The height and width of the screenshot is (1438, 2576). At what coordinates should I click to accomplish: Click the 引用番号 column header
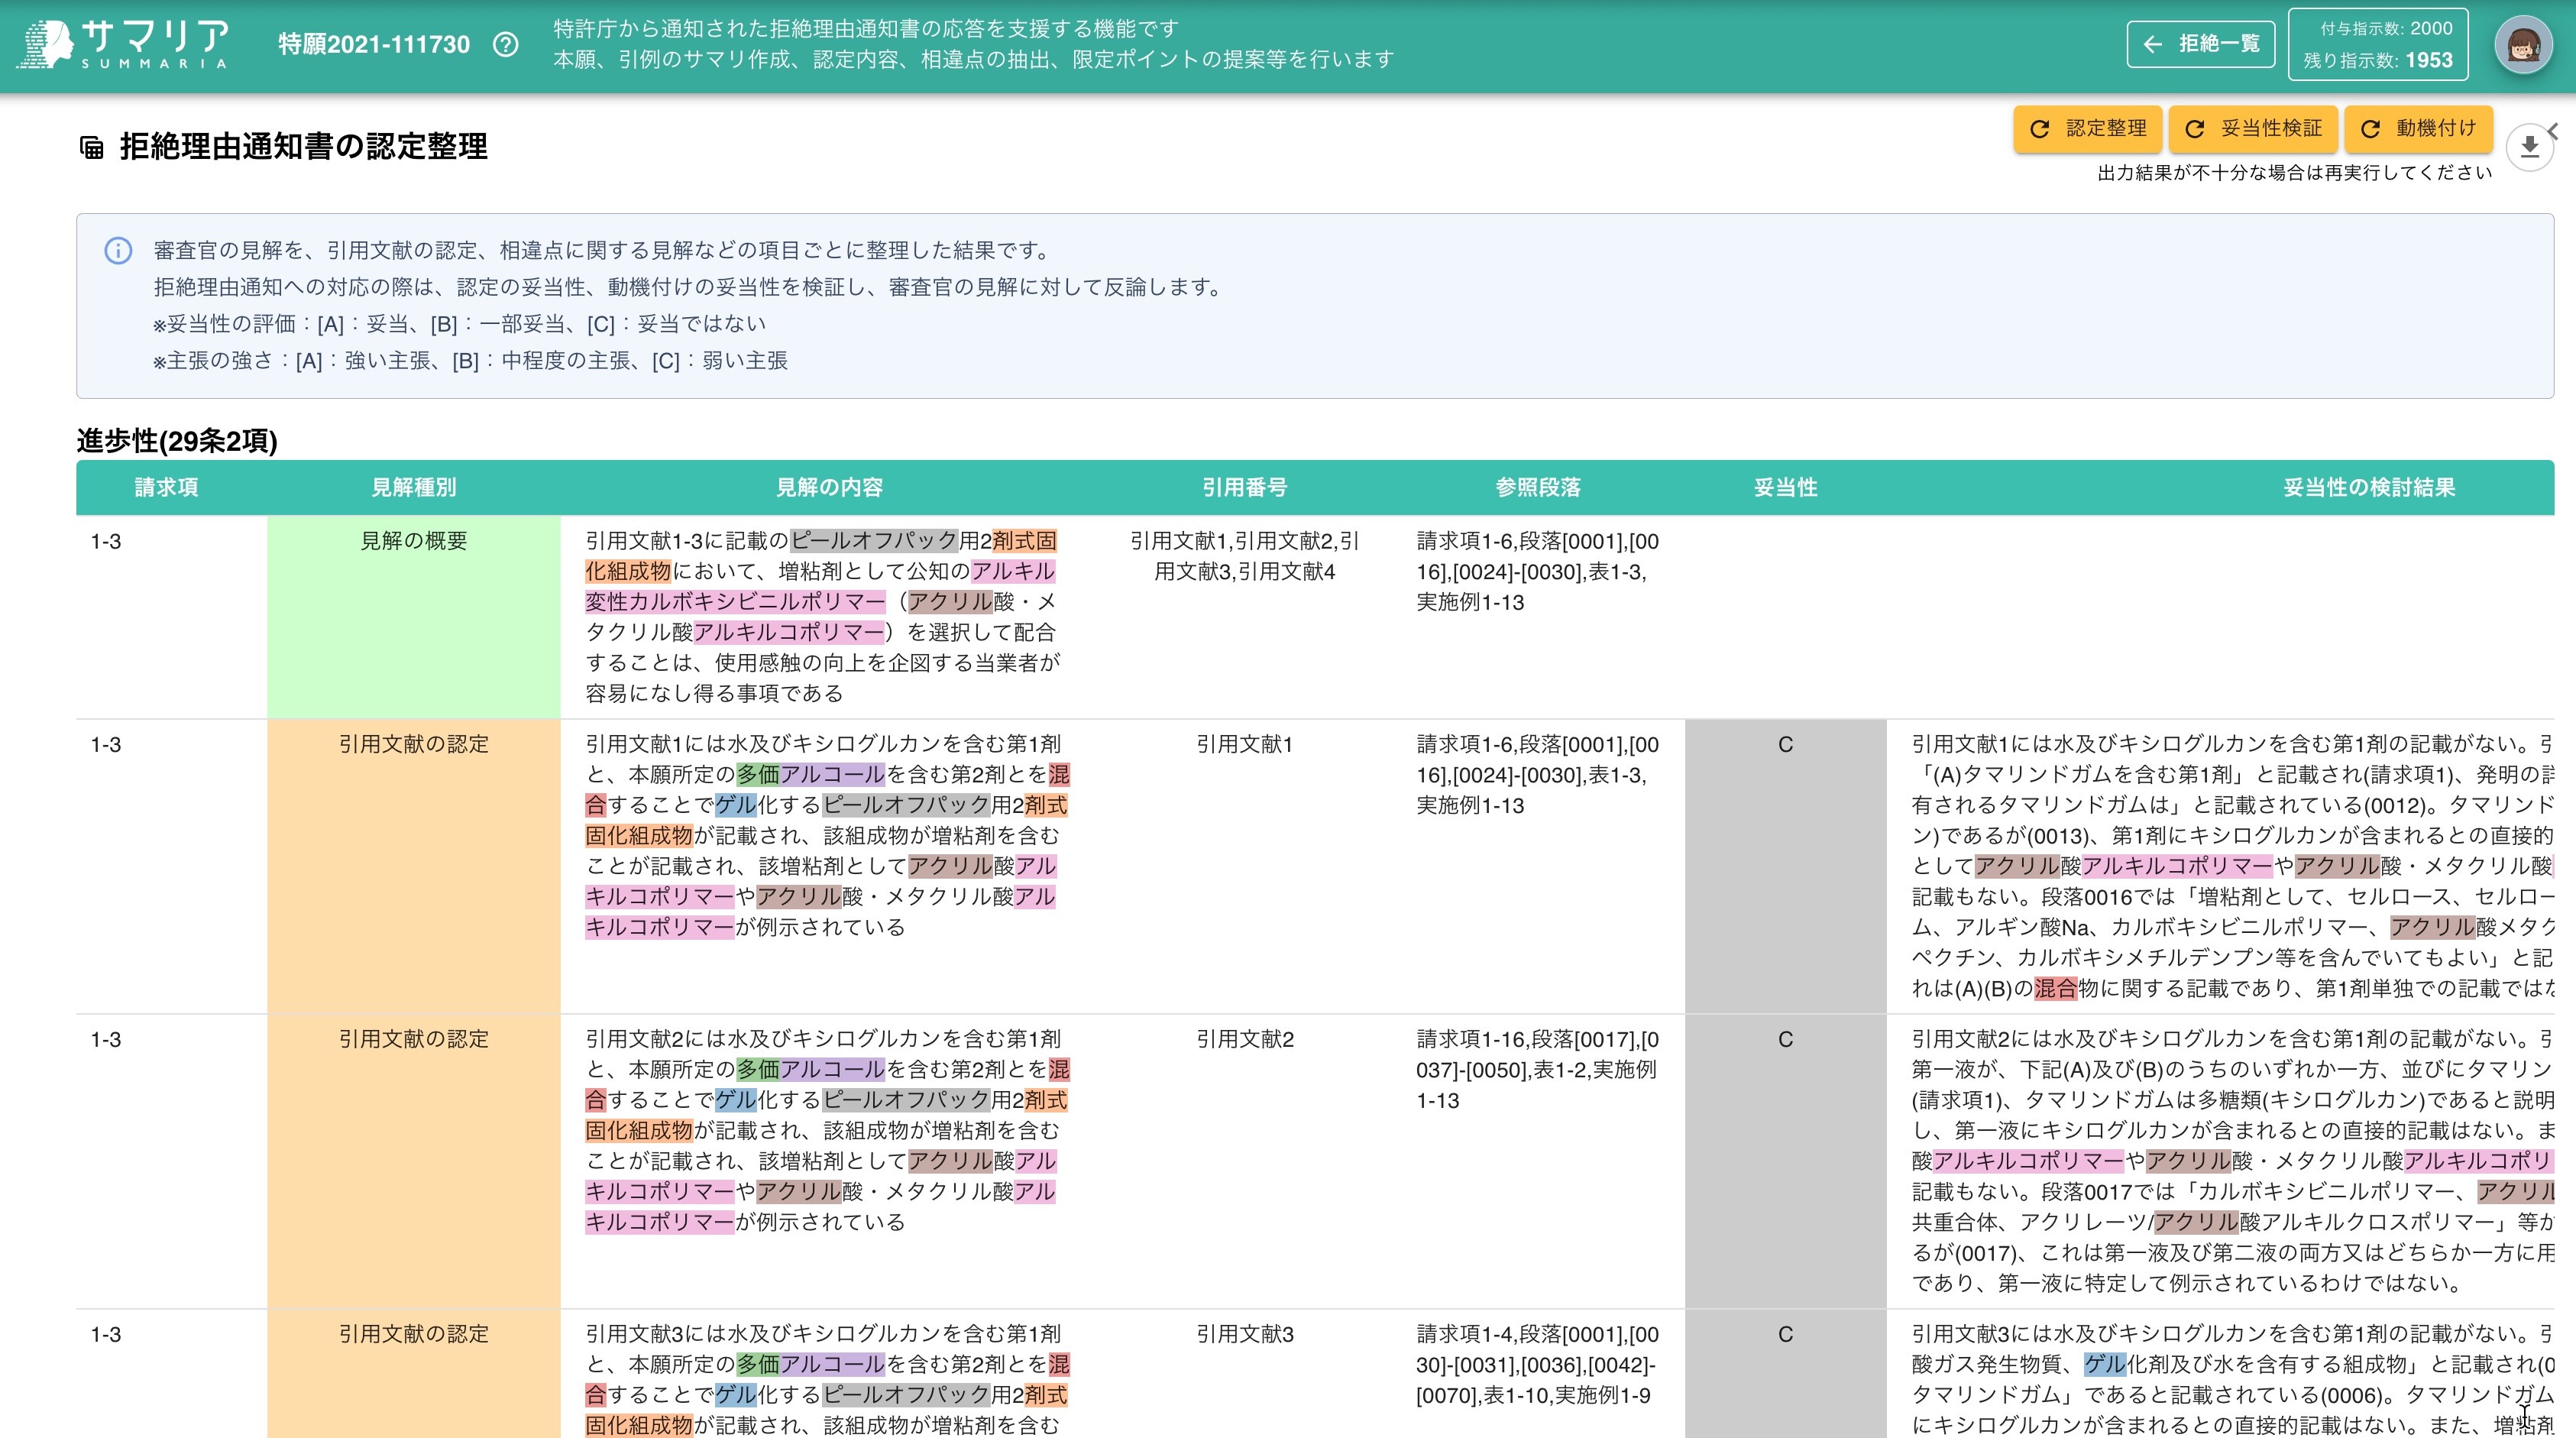1244,487
